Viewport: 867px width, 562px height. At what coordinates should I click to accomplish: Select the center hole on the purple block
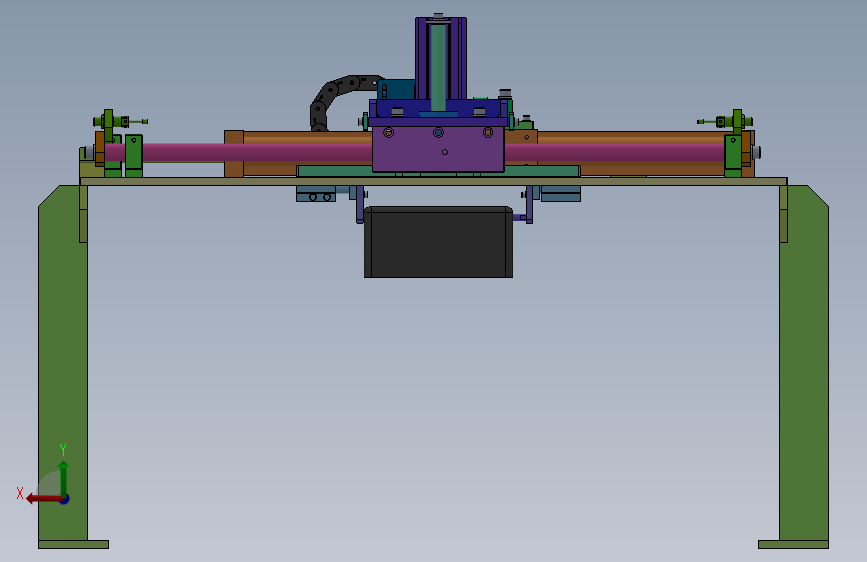point(438,133)
